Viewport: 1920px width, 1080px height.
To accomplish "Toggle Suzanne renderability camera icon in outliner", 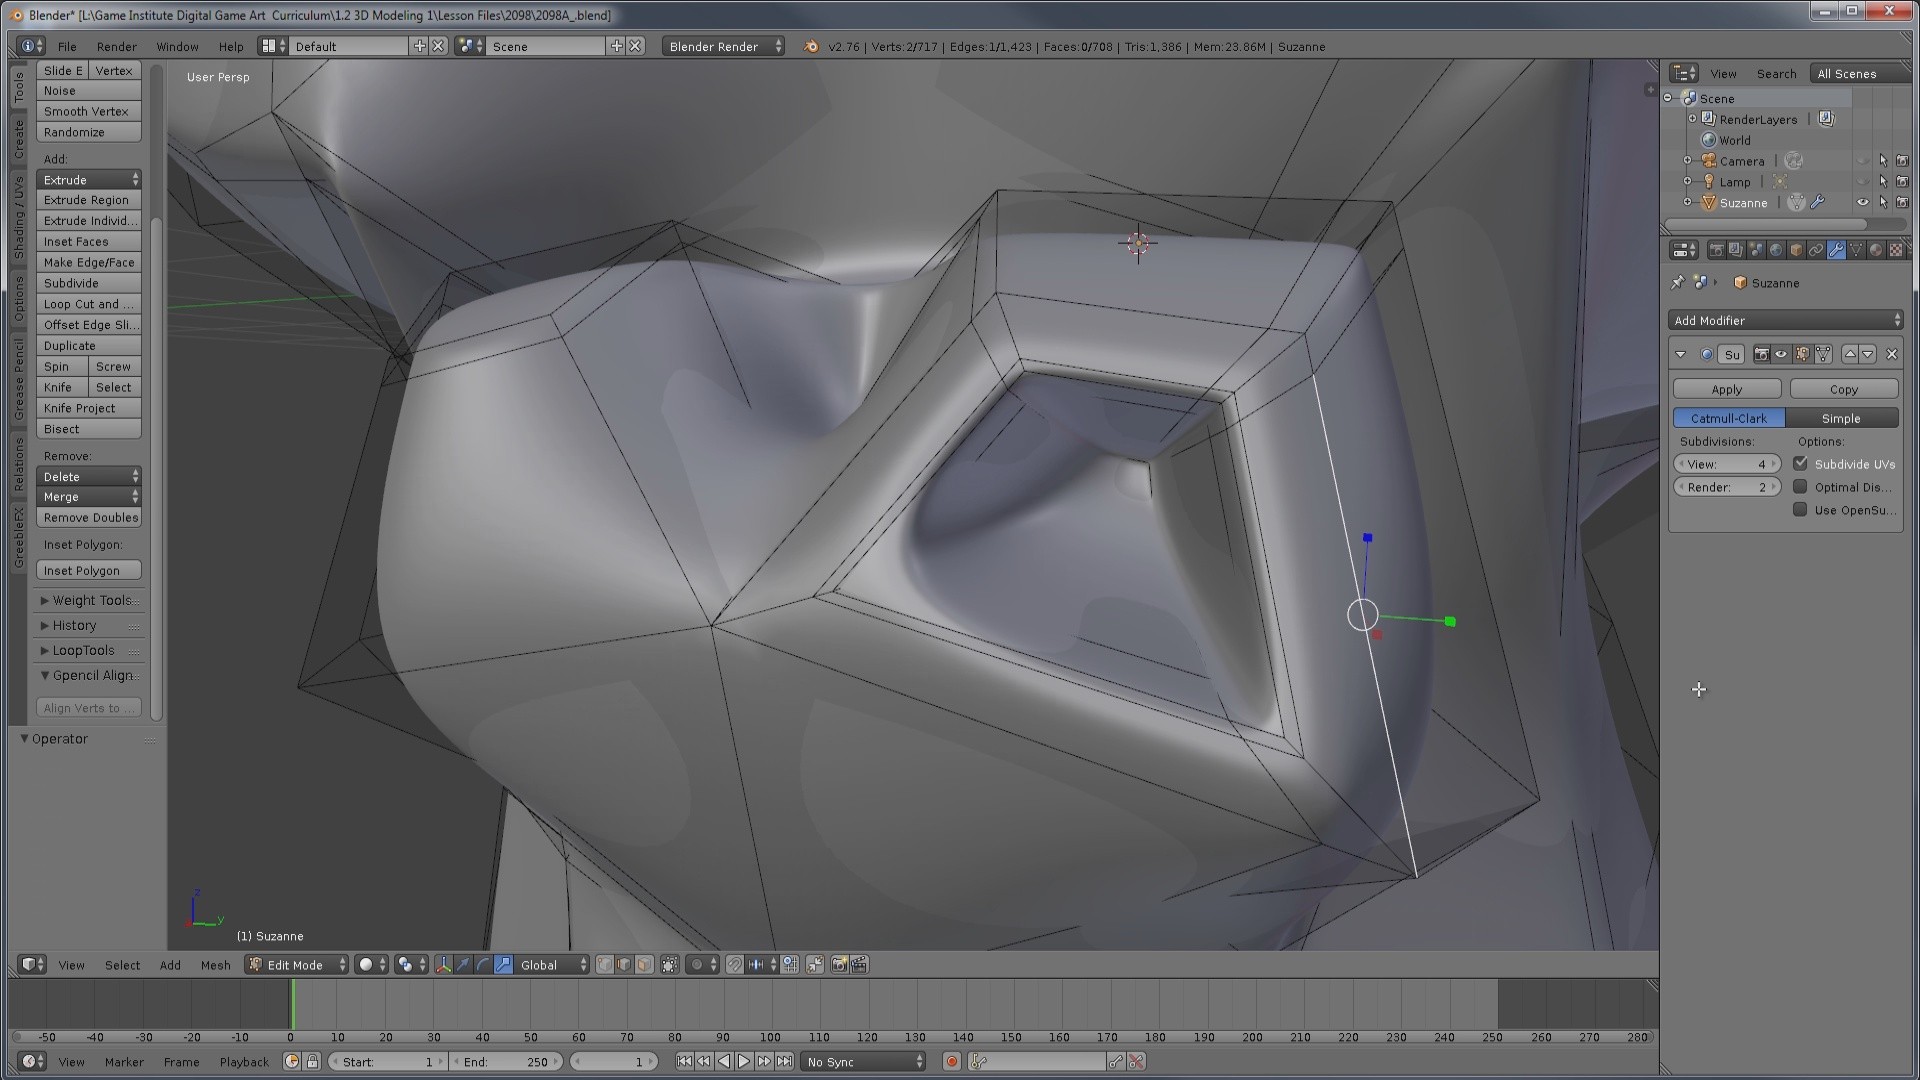I will point(1902,203).
